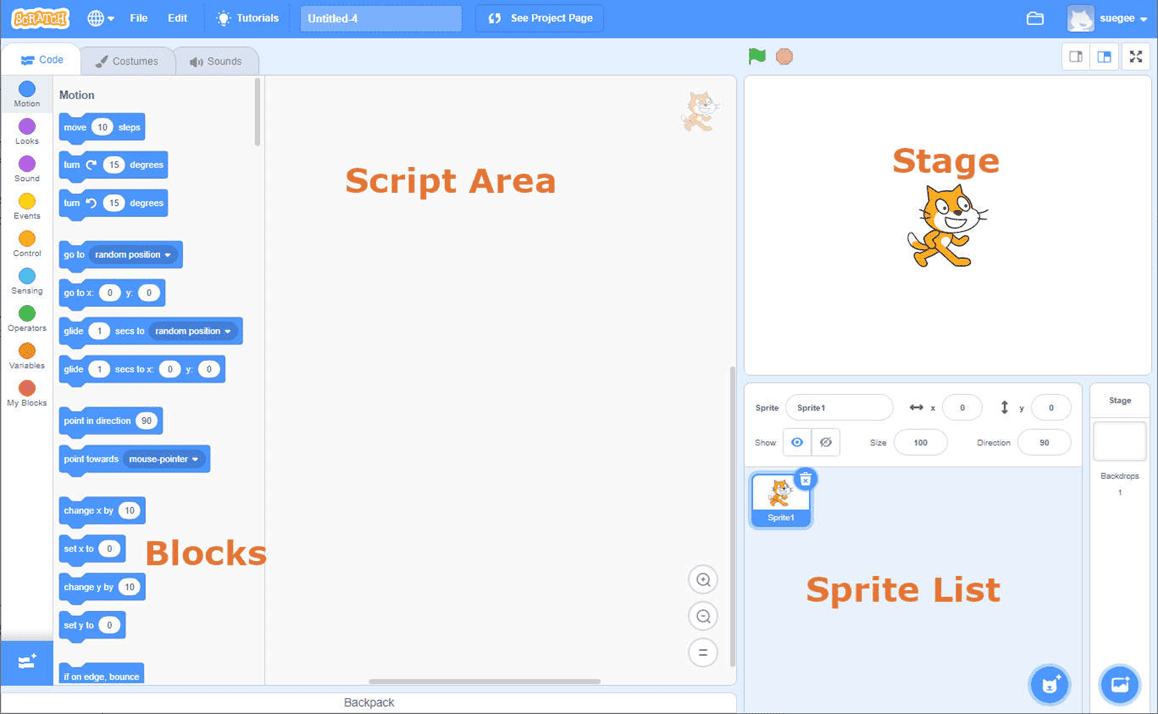This screenshot has width=1158, height=714.
Task: Click the Untitled-4 project title field
Action: pyautogui.click(x=380, y=18)
